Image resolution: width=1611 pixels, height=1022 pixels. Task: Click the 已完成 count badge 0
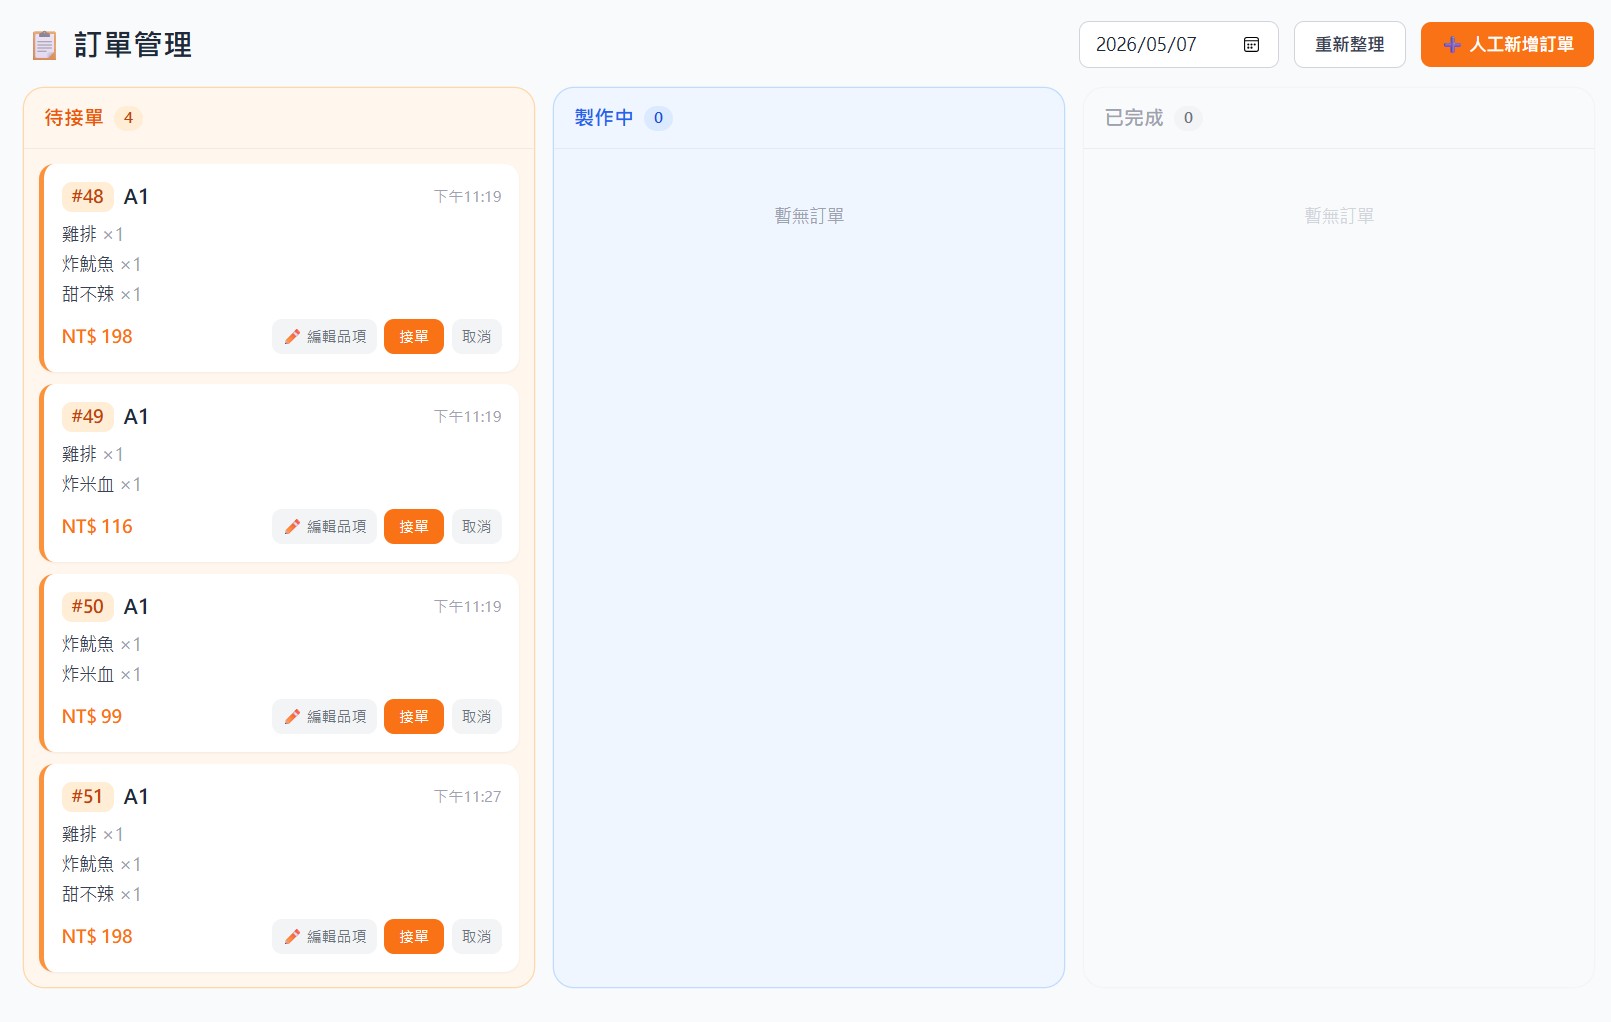pyautogui.click(x=1188, y=118)
